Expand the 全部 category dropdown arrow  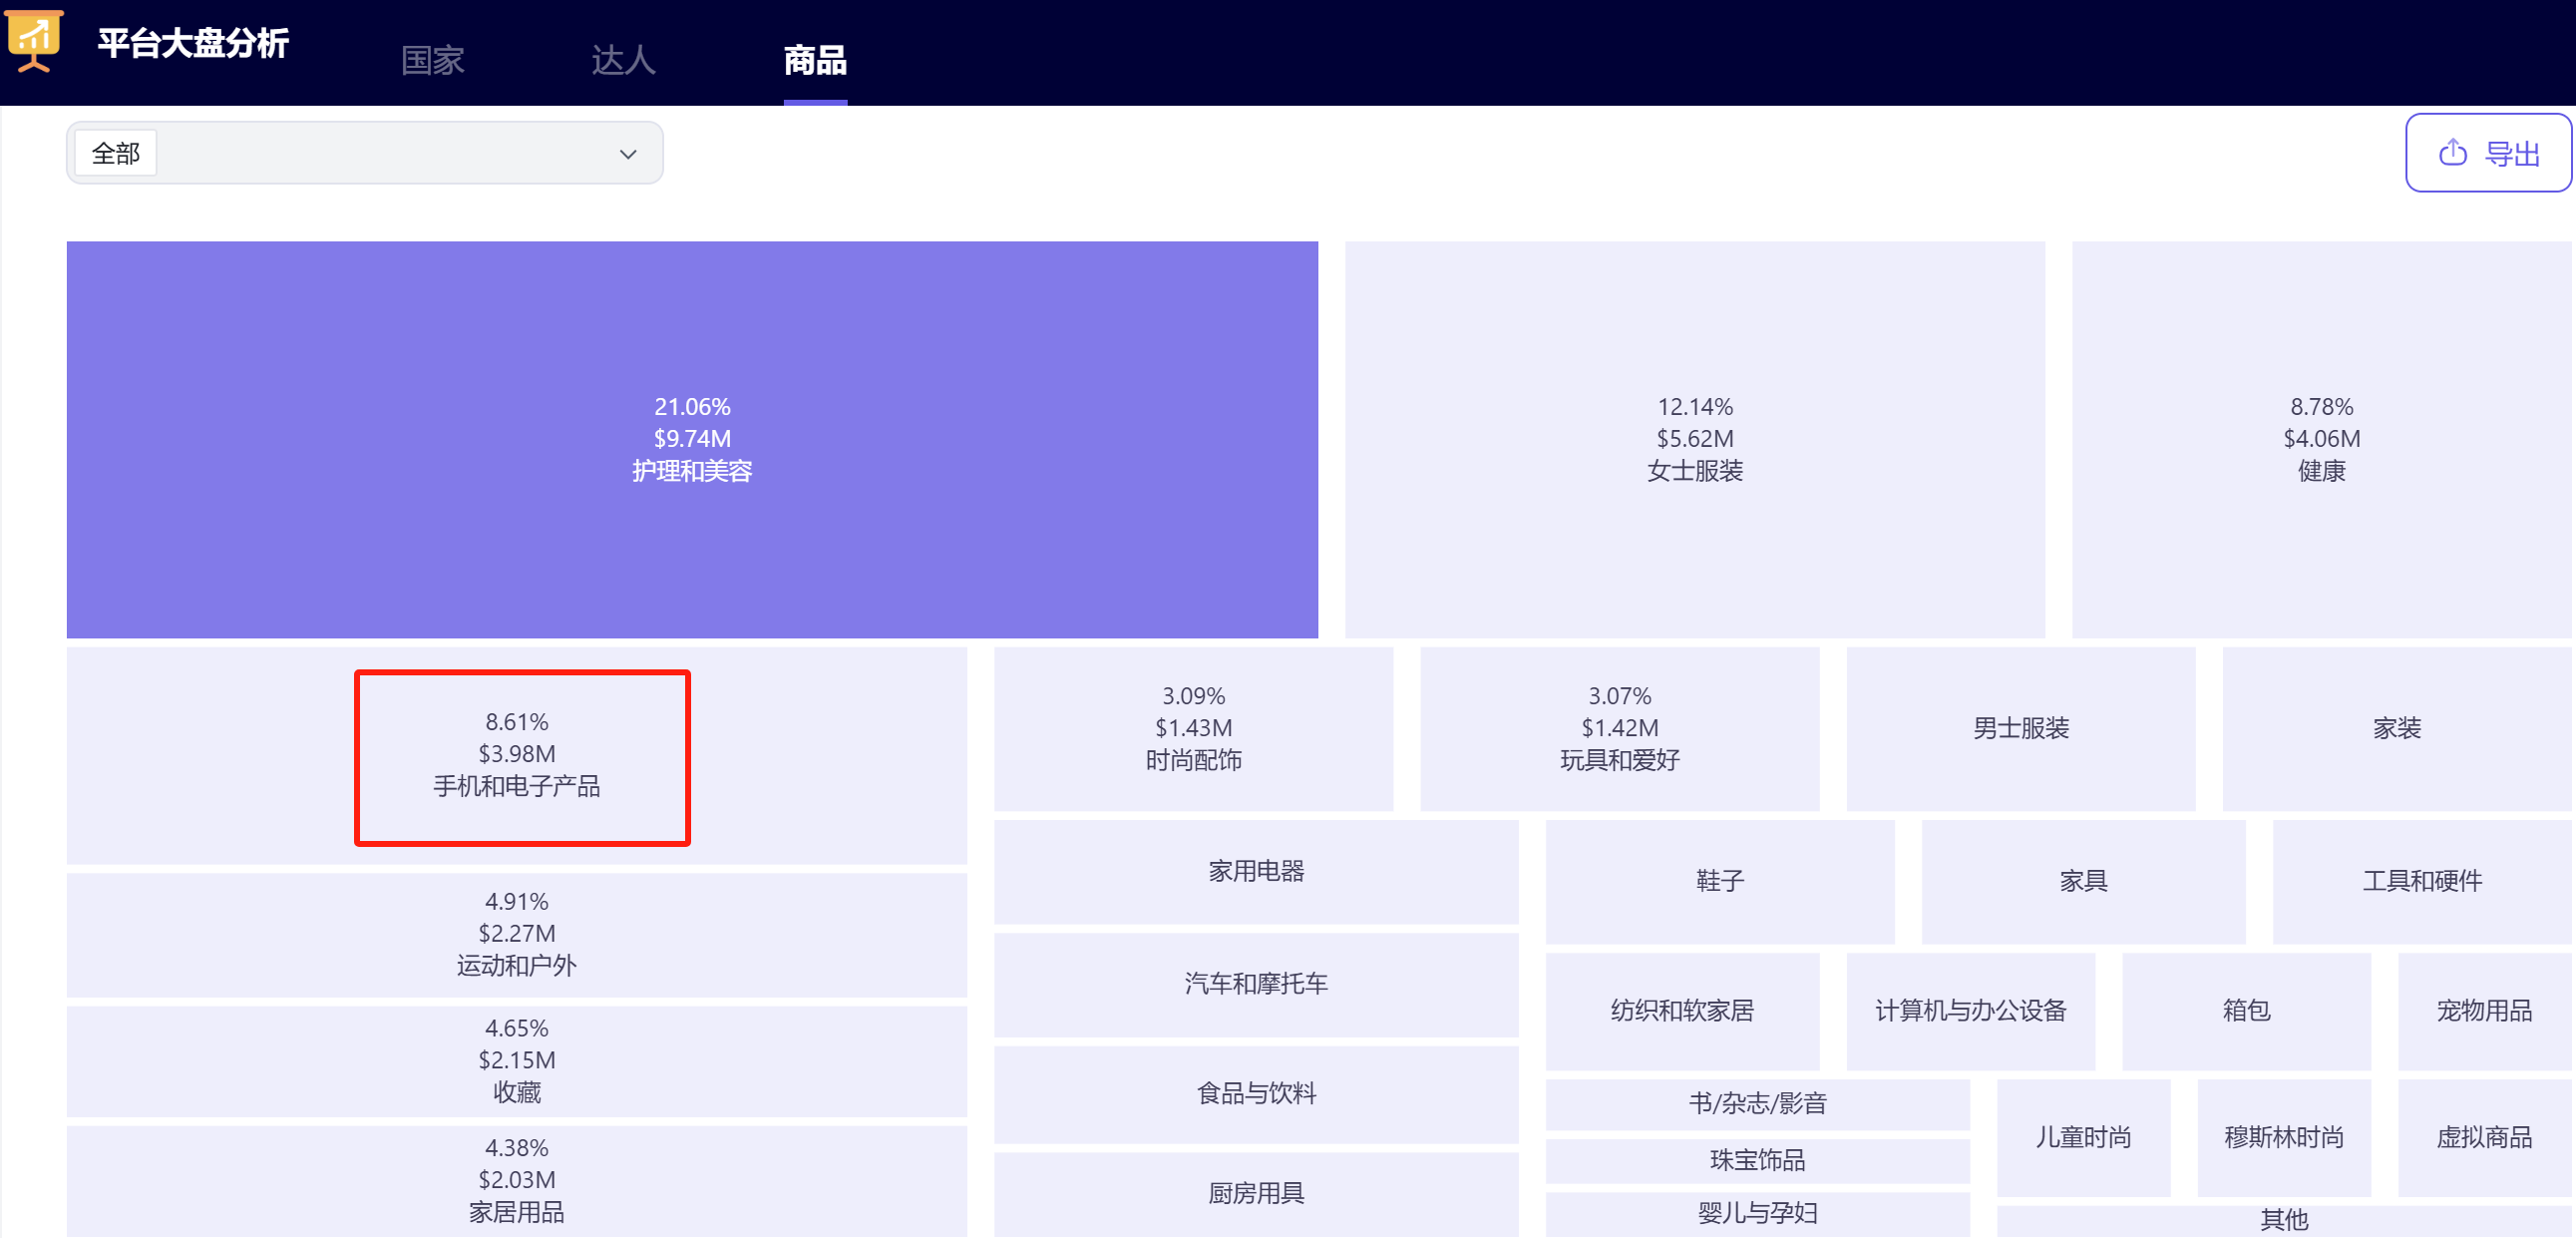click(x=627, y=154)
